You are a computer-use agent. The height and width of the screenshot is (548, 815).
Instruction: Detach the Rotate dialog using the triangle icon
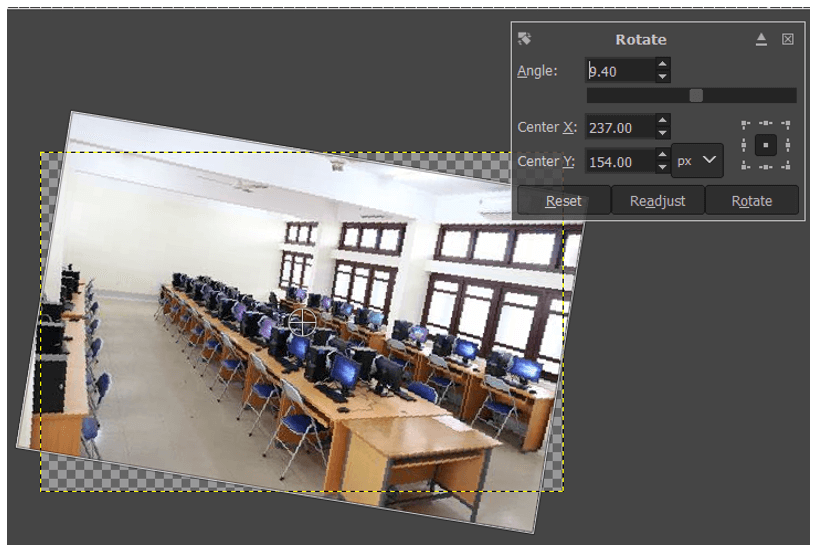pyautogui.click(x=761, y=39)
